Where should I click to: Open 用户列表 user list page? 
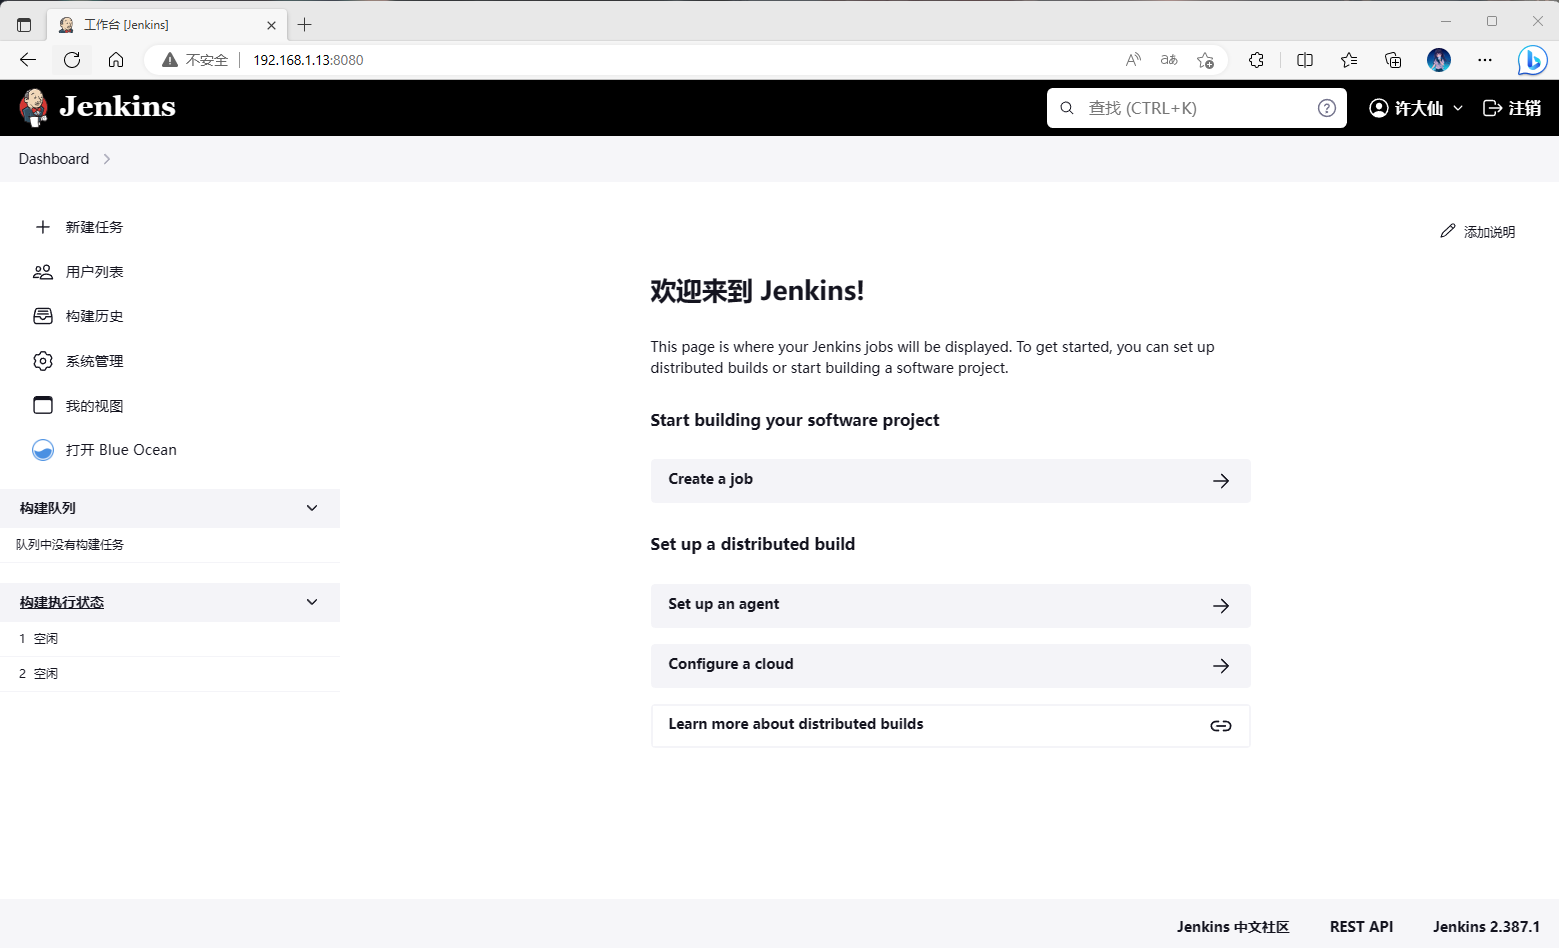pos(94,272)
